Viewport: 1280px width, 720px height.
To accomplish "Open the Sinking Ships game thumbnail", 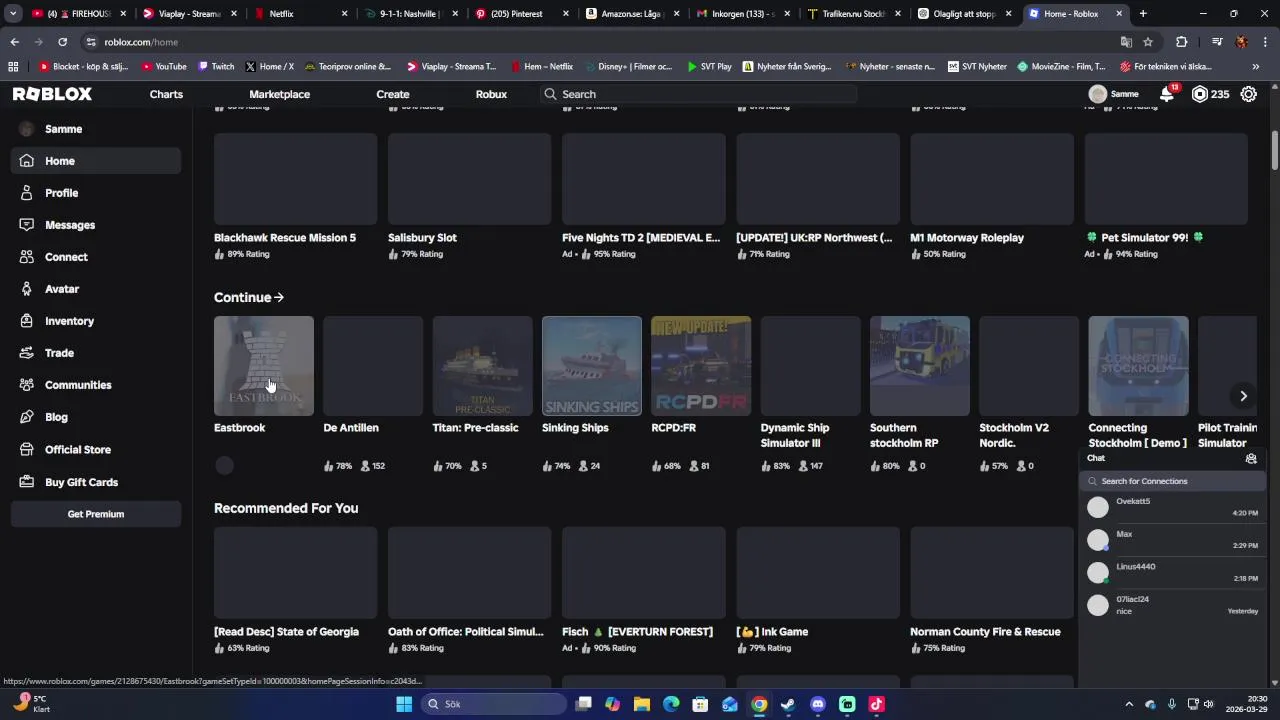I will point(592,366).
